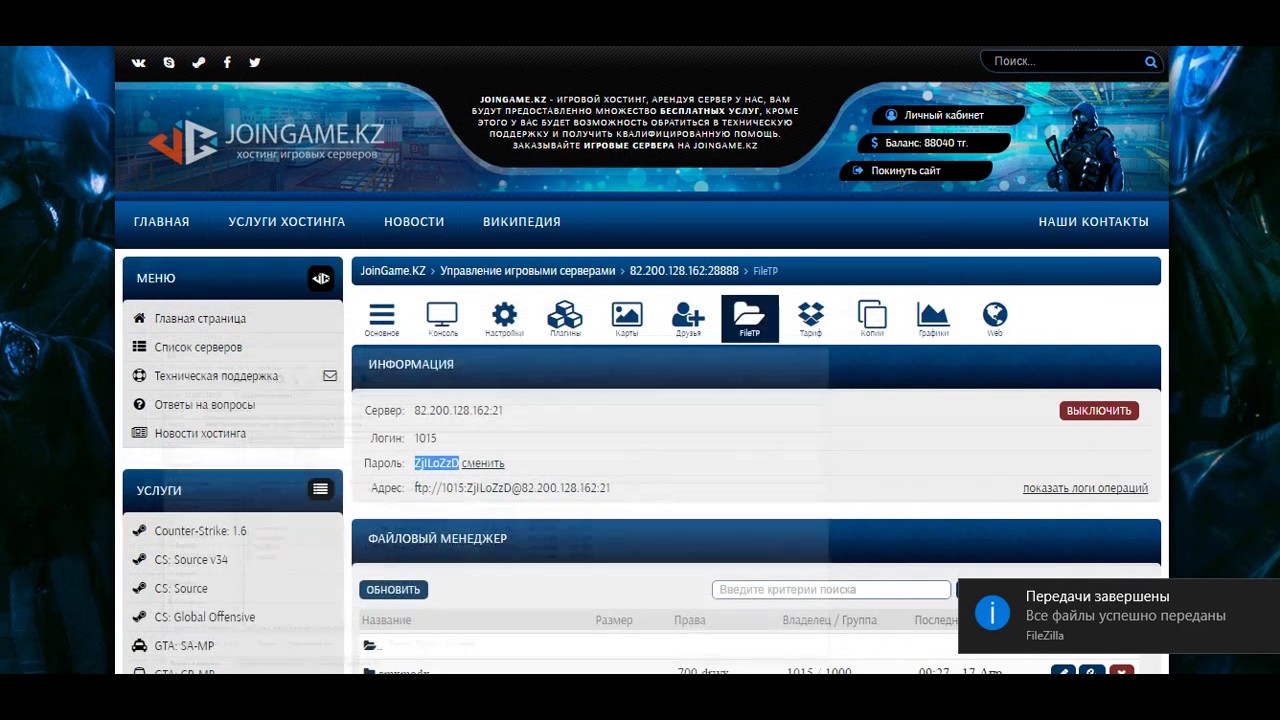Click показать логи операций link

click(x=1085, y=488)
